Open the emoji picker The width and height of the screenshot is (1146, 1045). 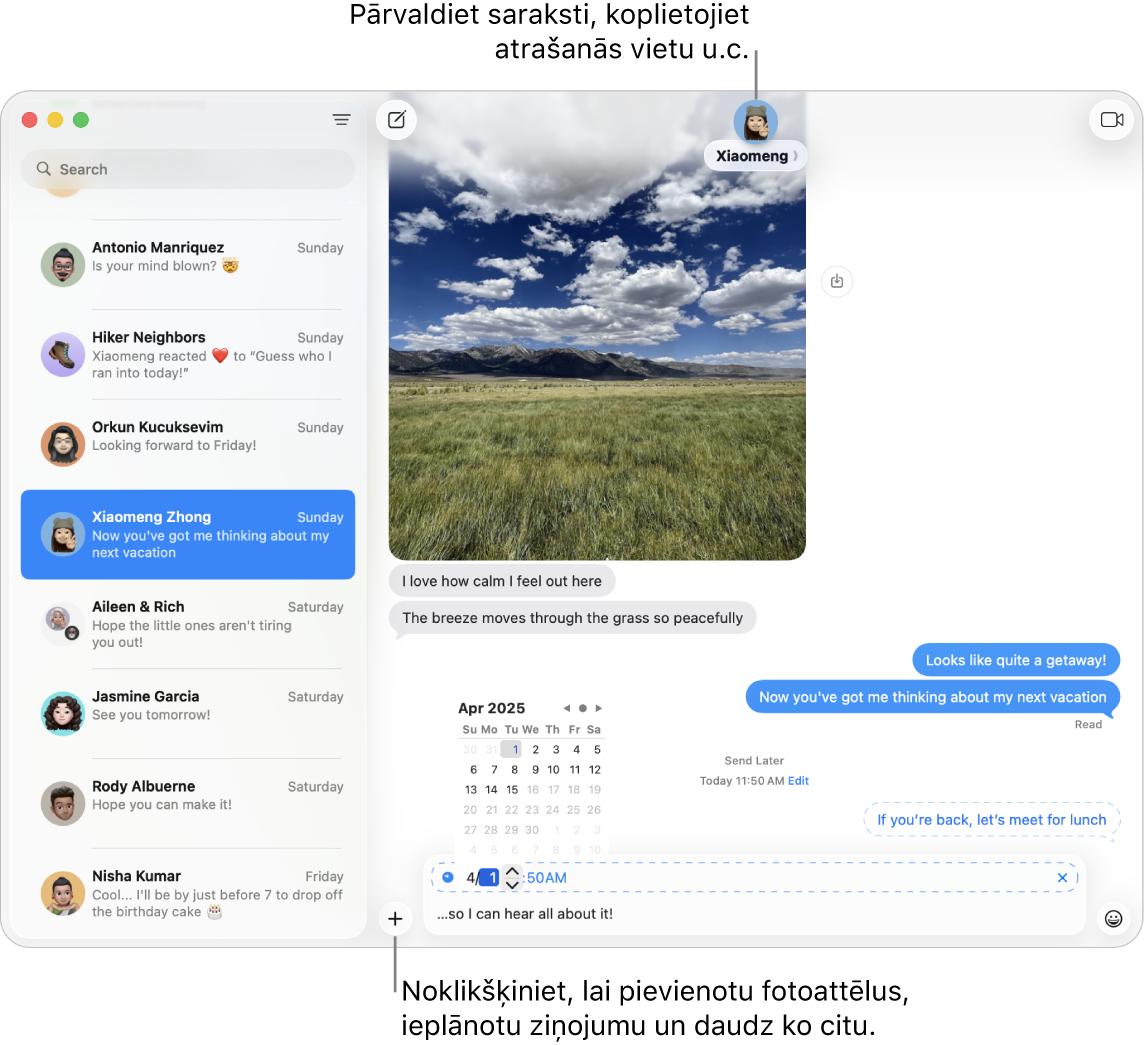(x=1113, y=918)
